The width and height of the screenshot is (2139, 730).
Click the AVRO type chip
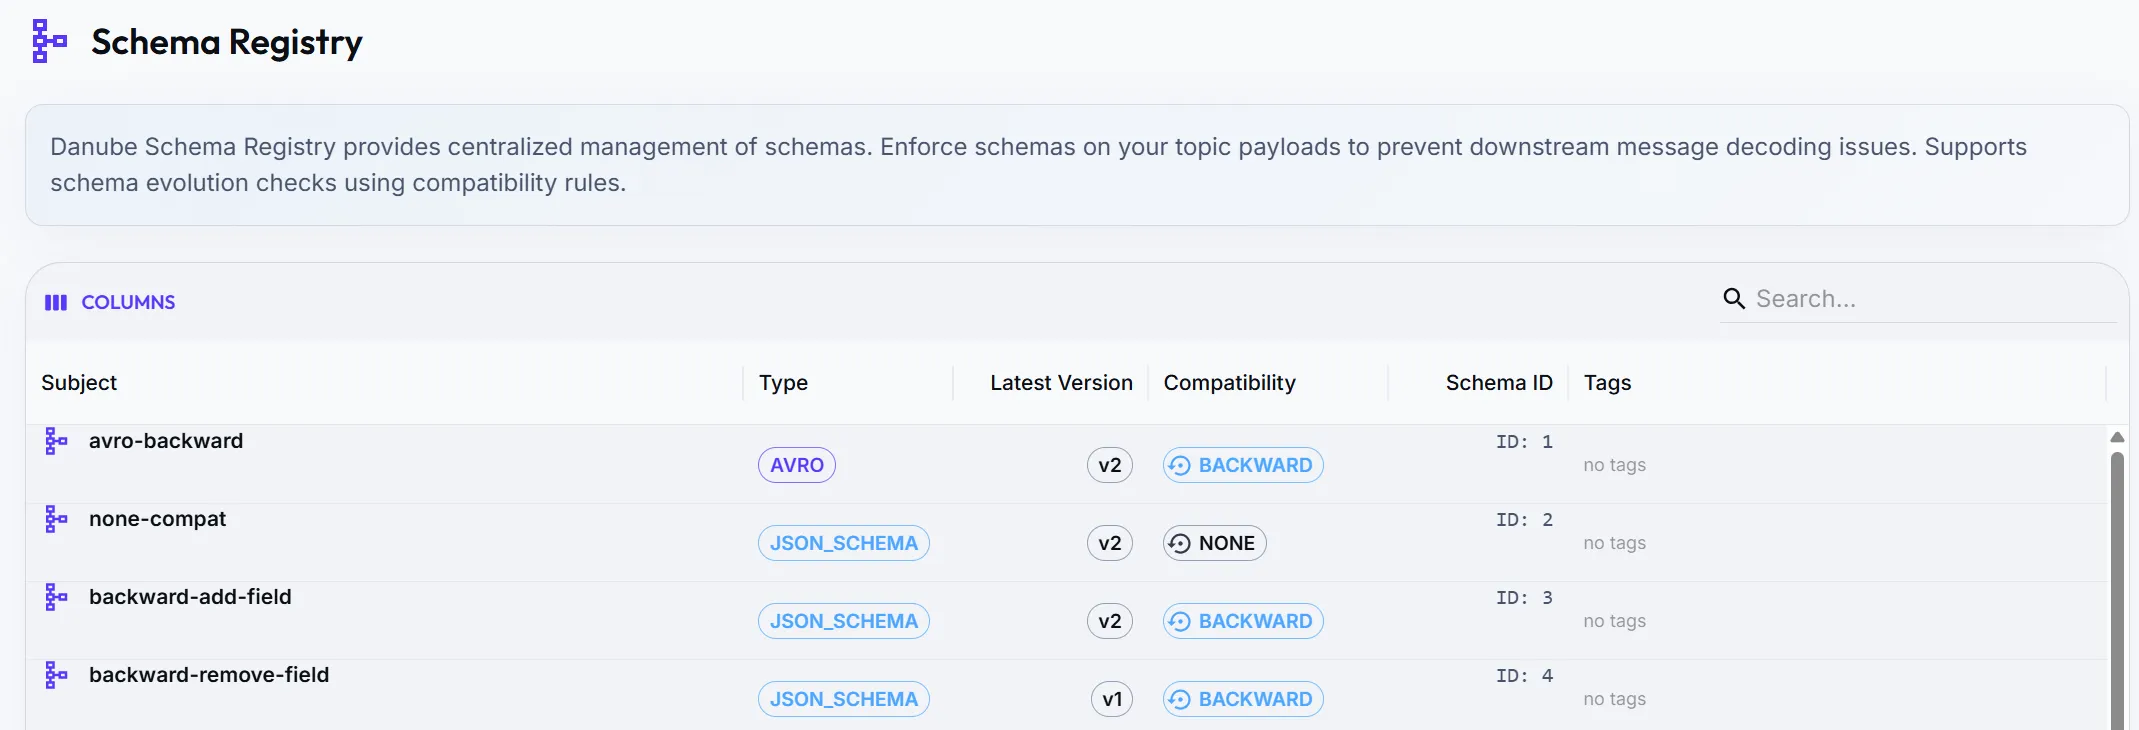pyautogui.click(x=797, y=465)
